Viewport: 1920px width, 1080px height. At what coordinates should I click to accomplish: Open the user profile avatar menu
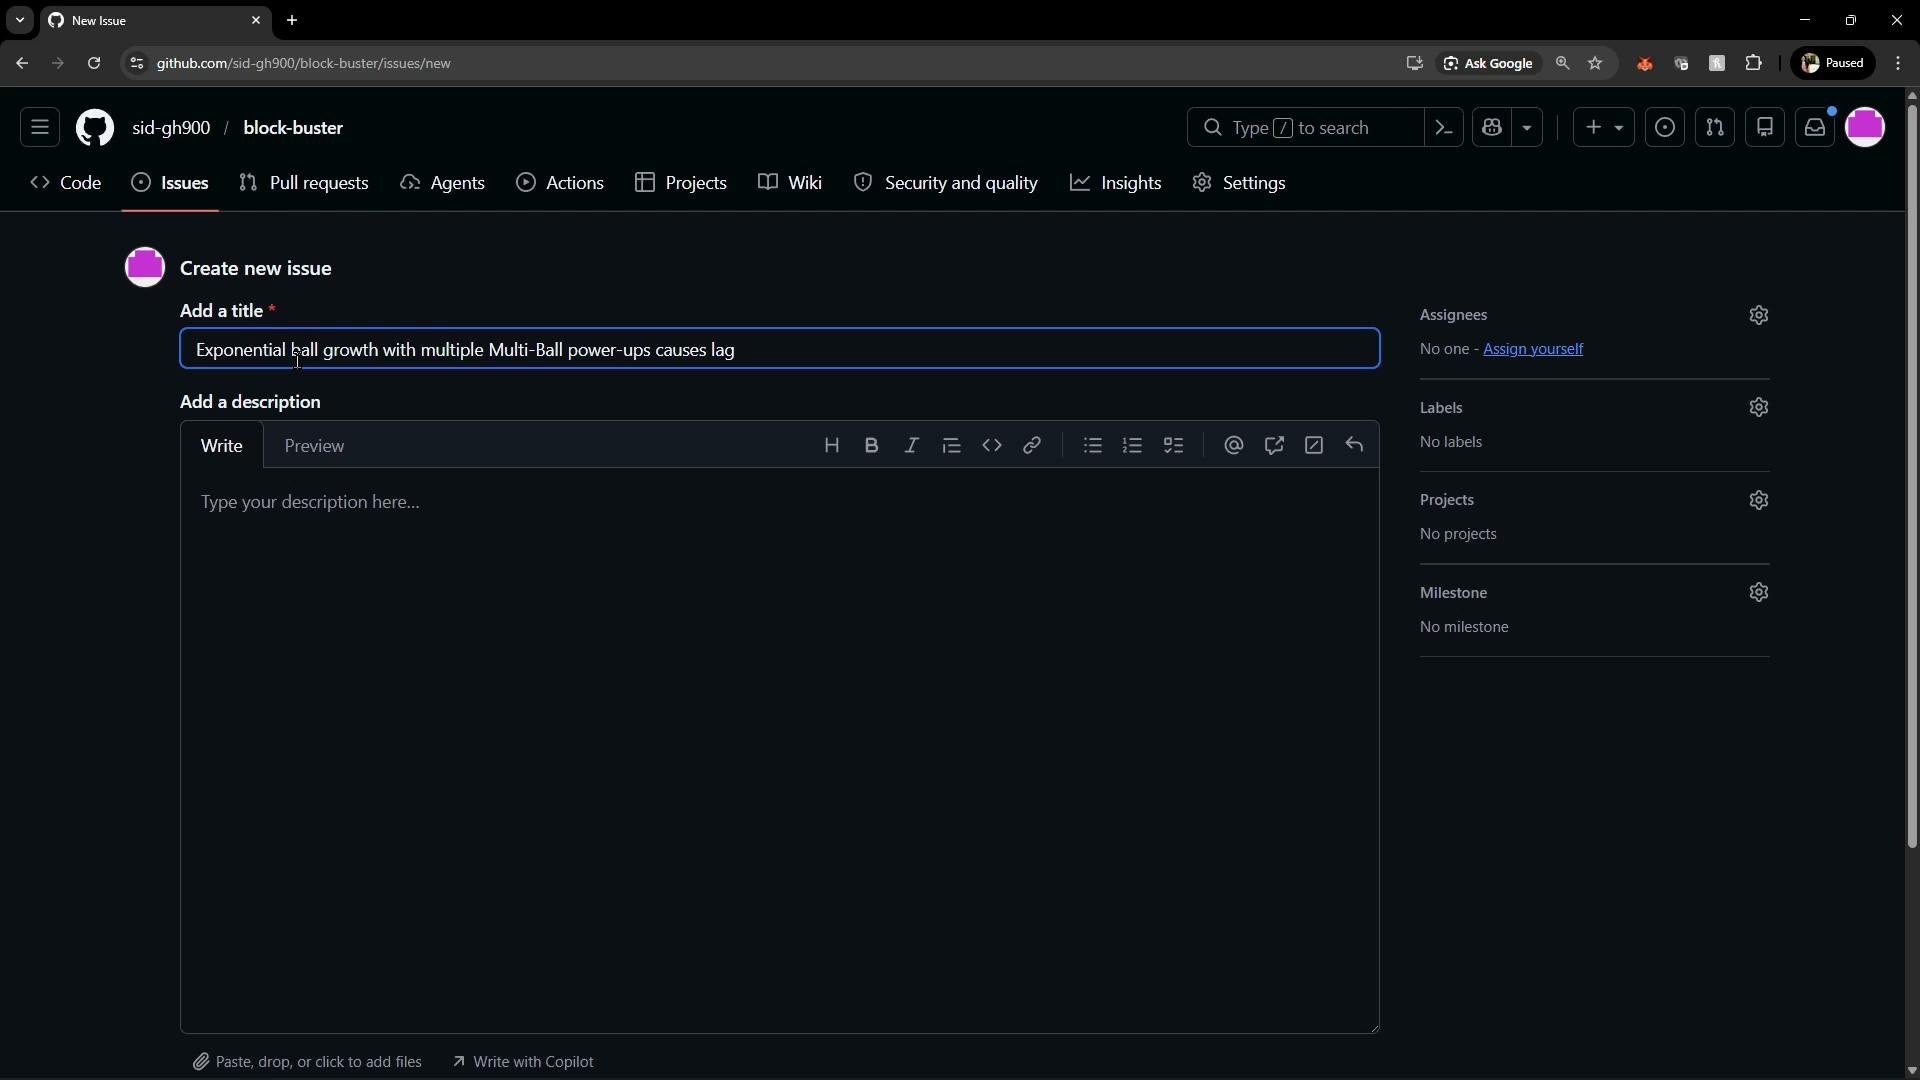click(1865, 128)
